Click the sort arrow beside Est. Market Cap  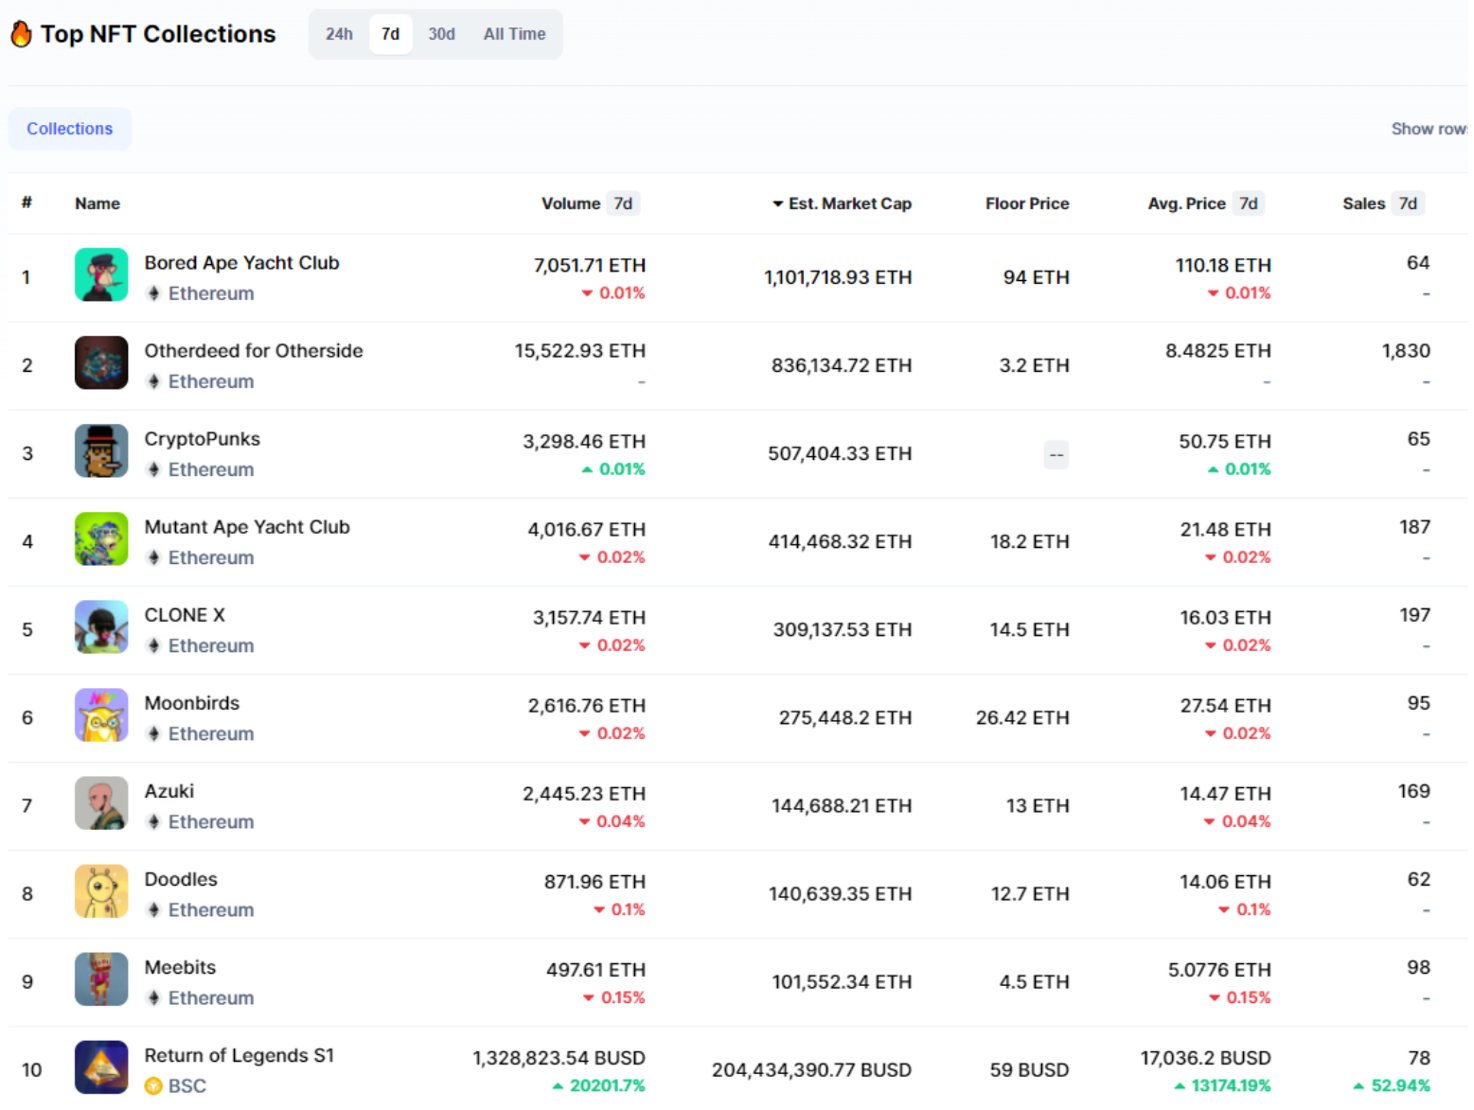(777, 204)
